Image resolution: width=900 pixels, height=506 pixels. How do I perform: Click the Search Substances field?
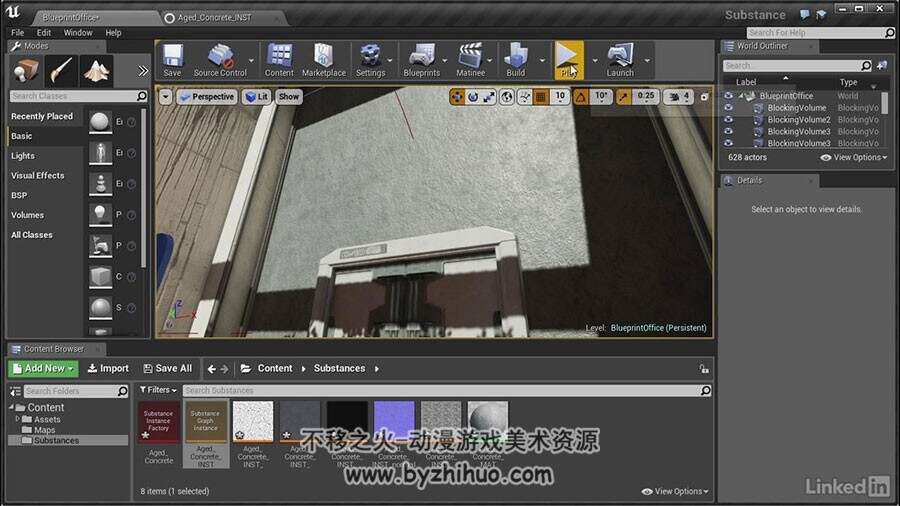[x=447, y=391]
